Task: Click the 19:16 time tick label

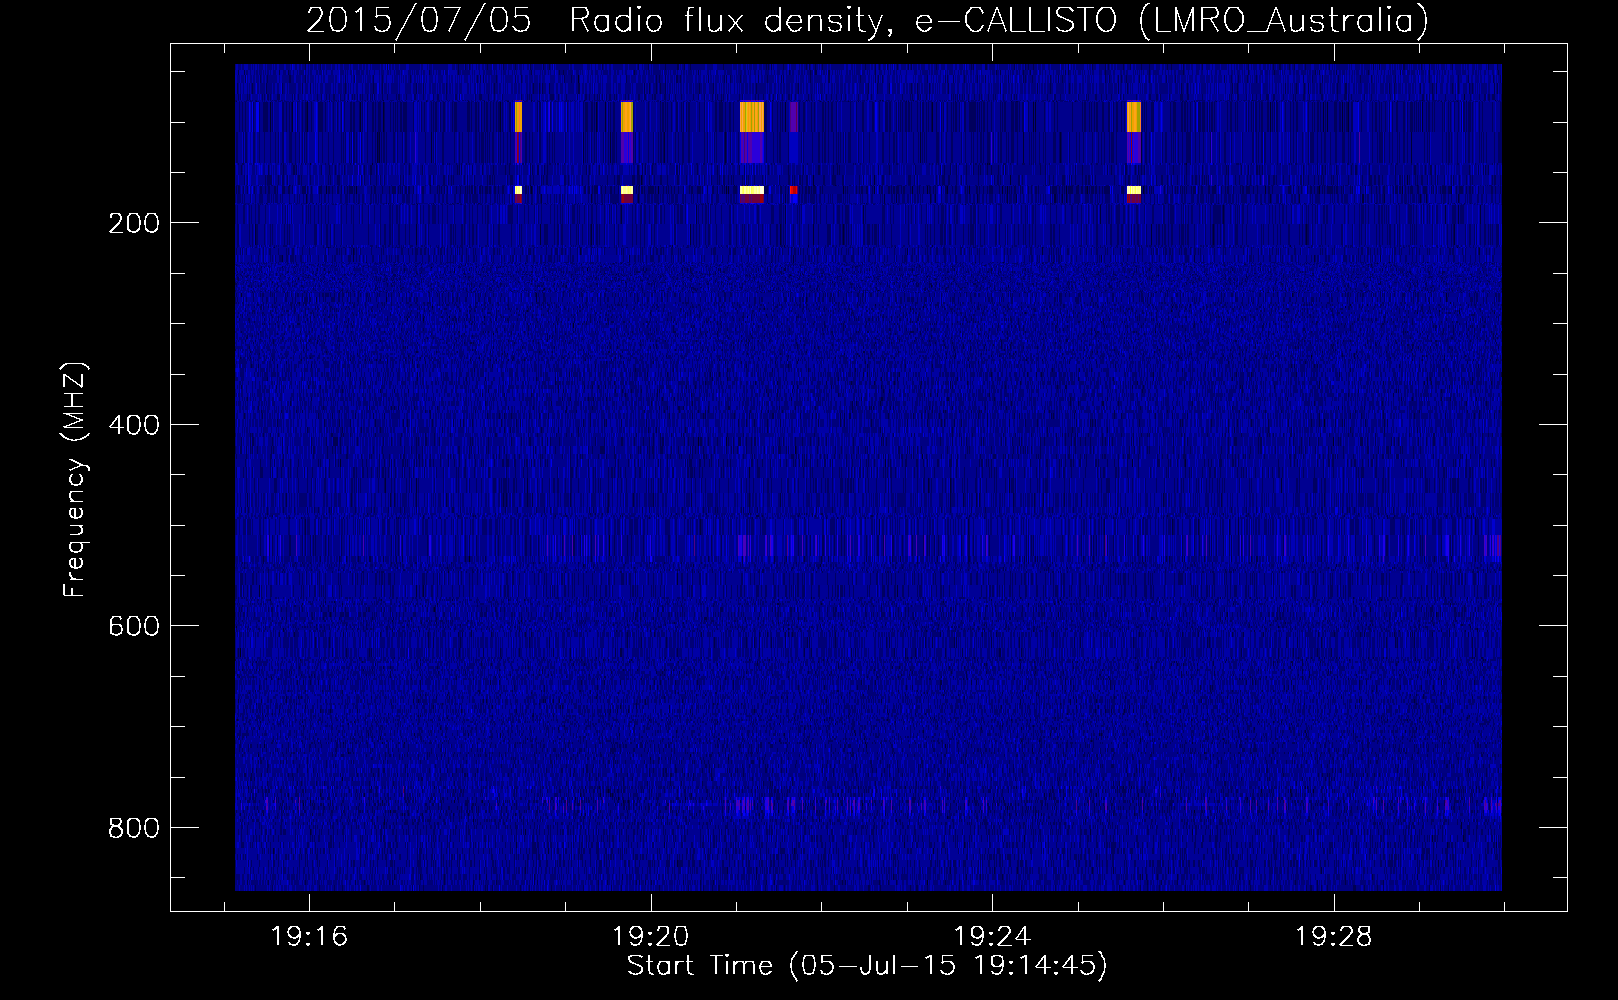Action: pos(309,937)
